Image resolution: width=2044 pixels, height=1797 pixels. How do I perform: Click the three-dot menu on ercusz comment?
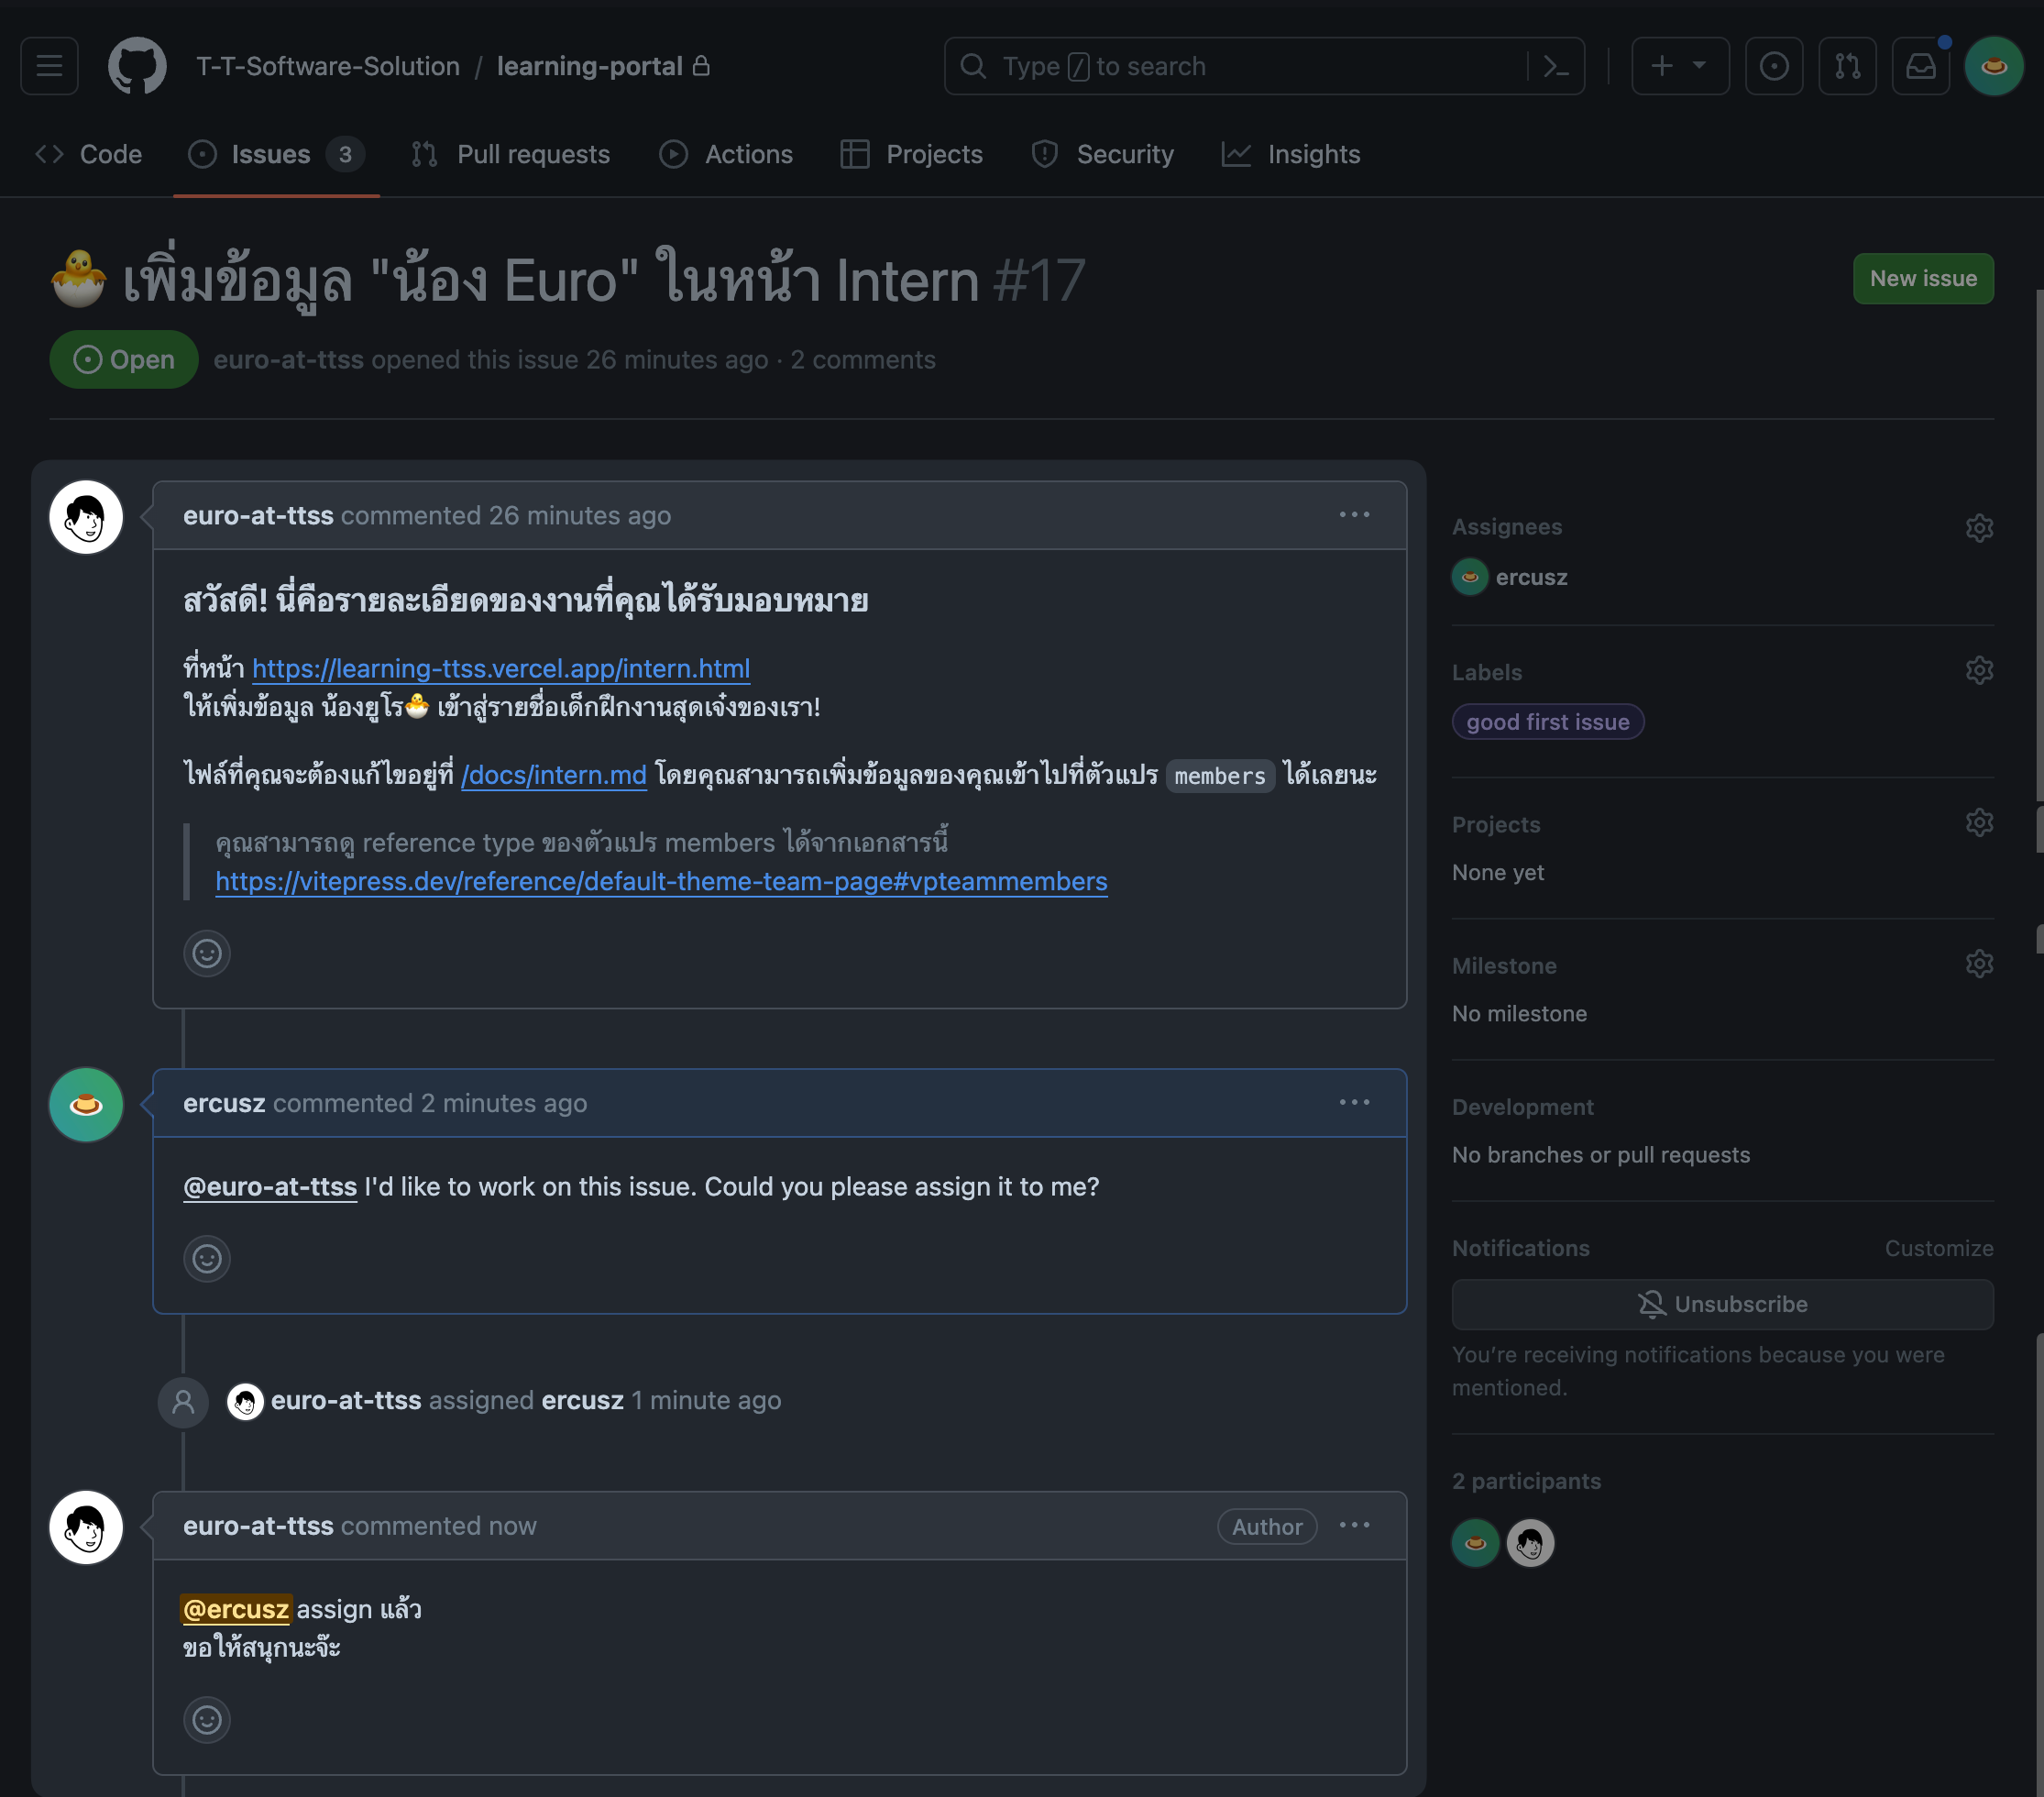click(x=1356, y=1102)
